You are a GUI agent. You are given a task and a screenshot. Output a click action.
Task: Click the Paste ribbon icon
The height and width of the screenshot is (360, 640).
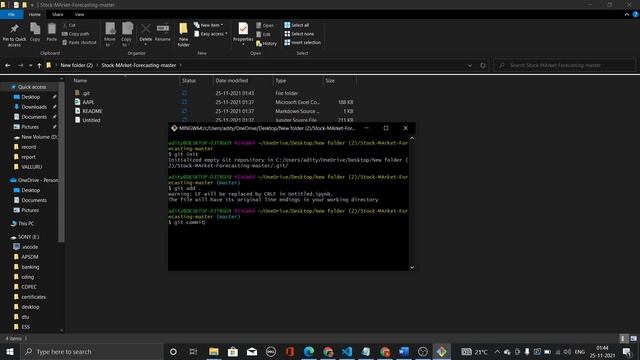(x=52, y=32)
